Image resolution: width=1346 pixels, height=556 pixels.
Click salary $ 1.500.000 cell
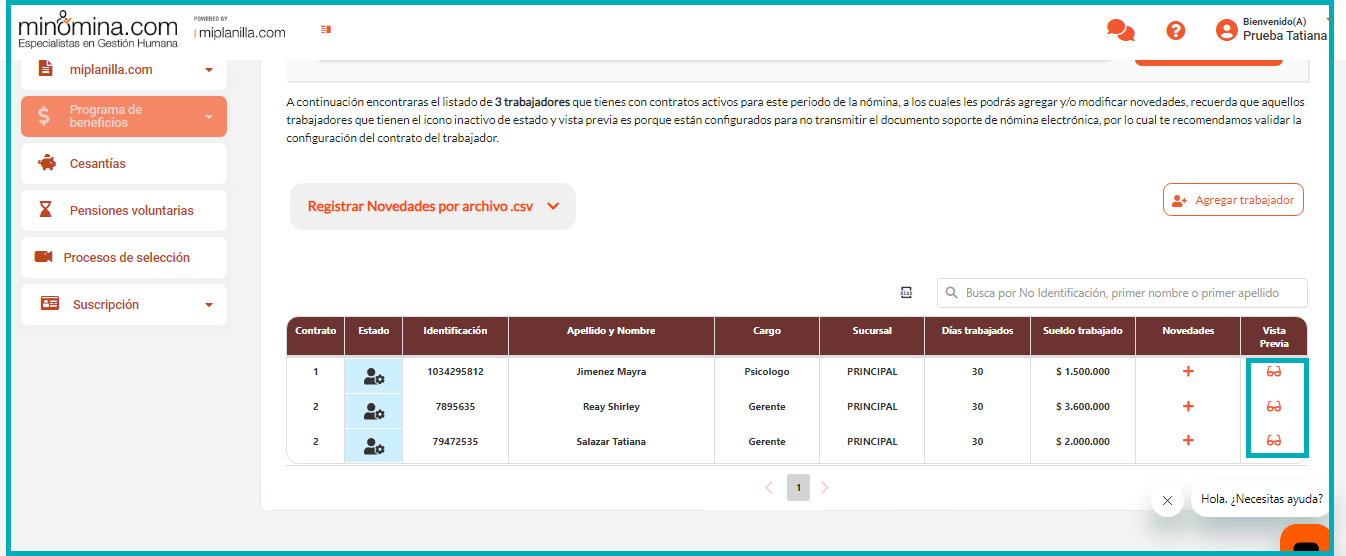(x=1083, y=372)
